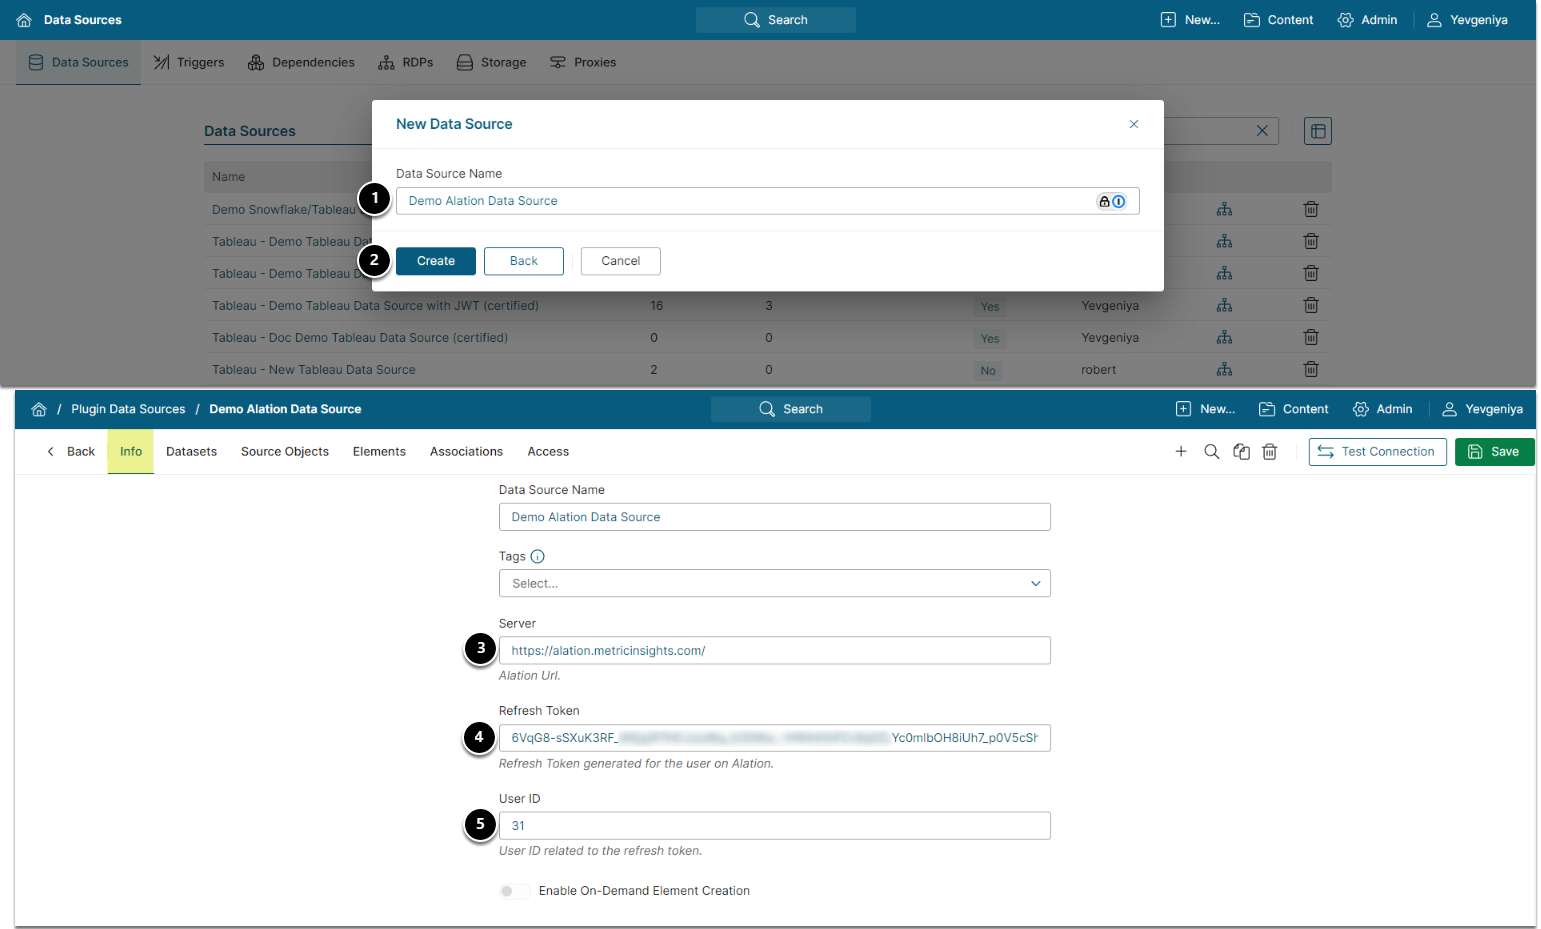This screenshot has width=1541, height=929.
Task: Expand the Tags Select dropdown
Action: pos(775,584)
